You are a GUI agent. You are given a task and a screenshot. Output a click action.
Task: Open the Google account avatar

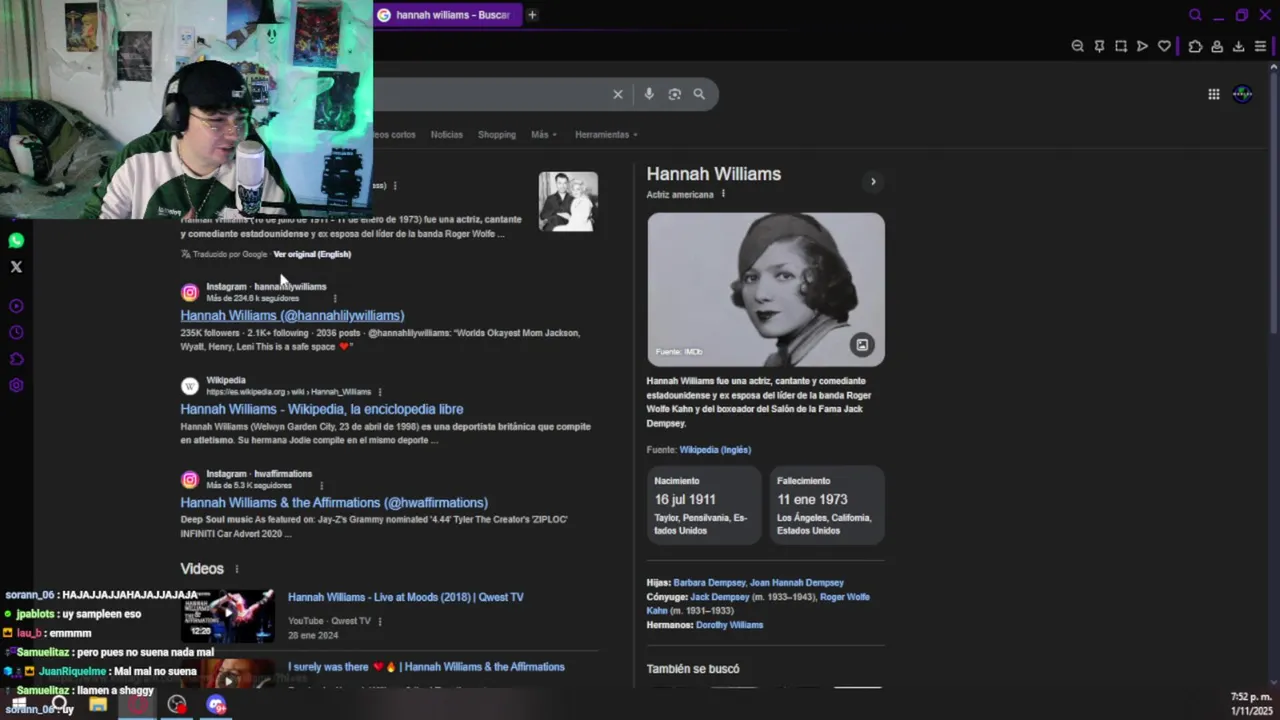pos(1242,94)
